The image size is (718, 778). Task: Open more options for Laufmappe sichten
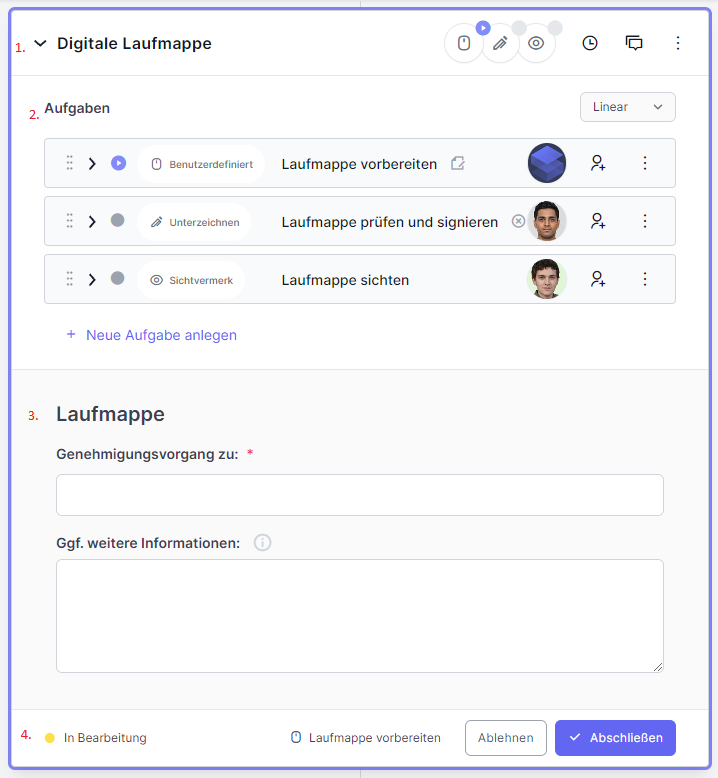[x=645, y=279]
